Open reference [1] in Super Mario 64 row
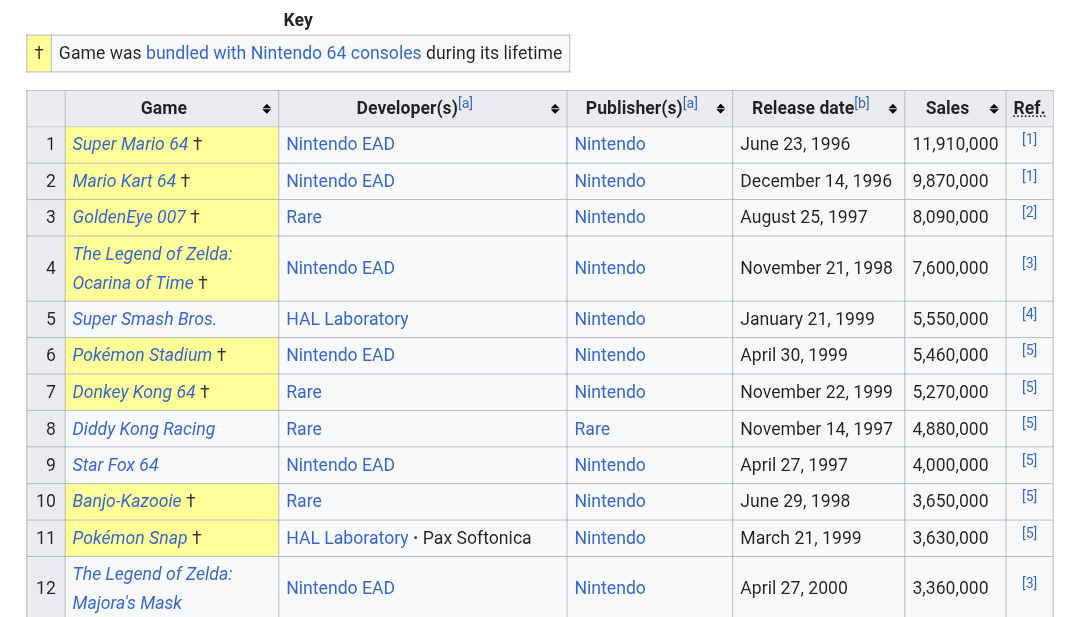Image resolution: width=1080 pixels, height=617 pixels. [1029, 139]
